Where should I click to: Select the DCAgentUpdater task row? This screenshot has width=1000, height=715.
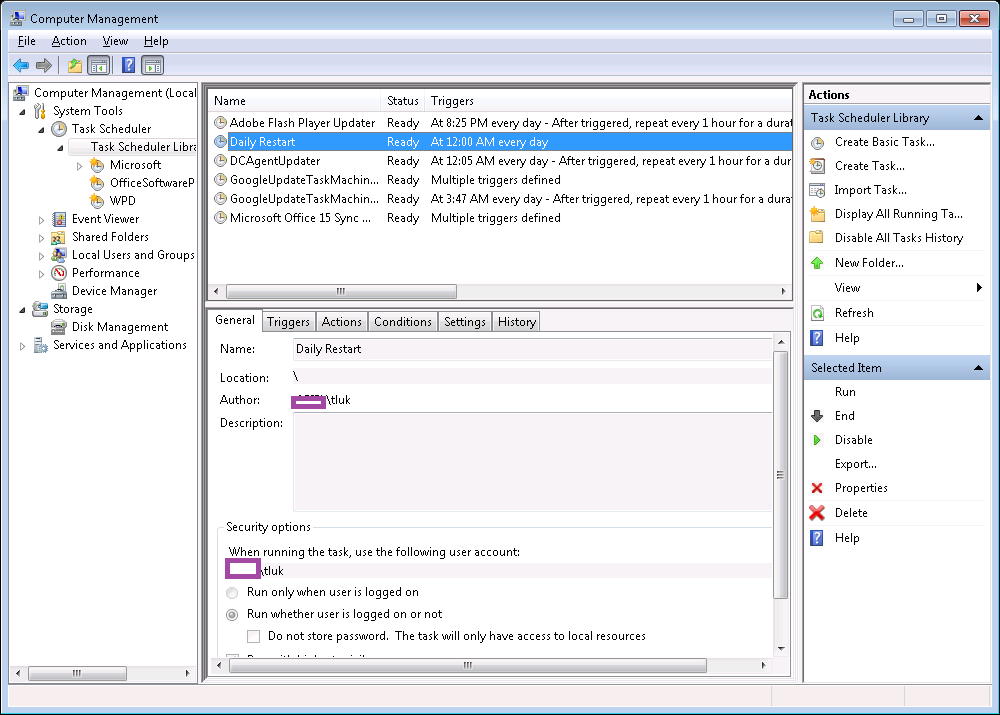click(275, 161)
